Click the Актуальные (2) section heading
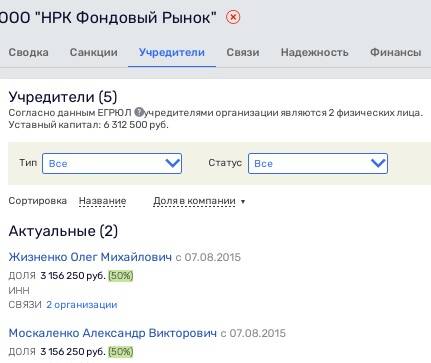 (63, 231)
